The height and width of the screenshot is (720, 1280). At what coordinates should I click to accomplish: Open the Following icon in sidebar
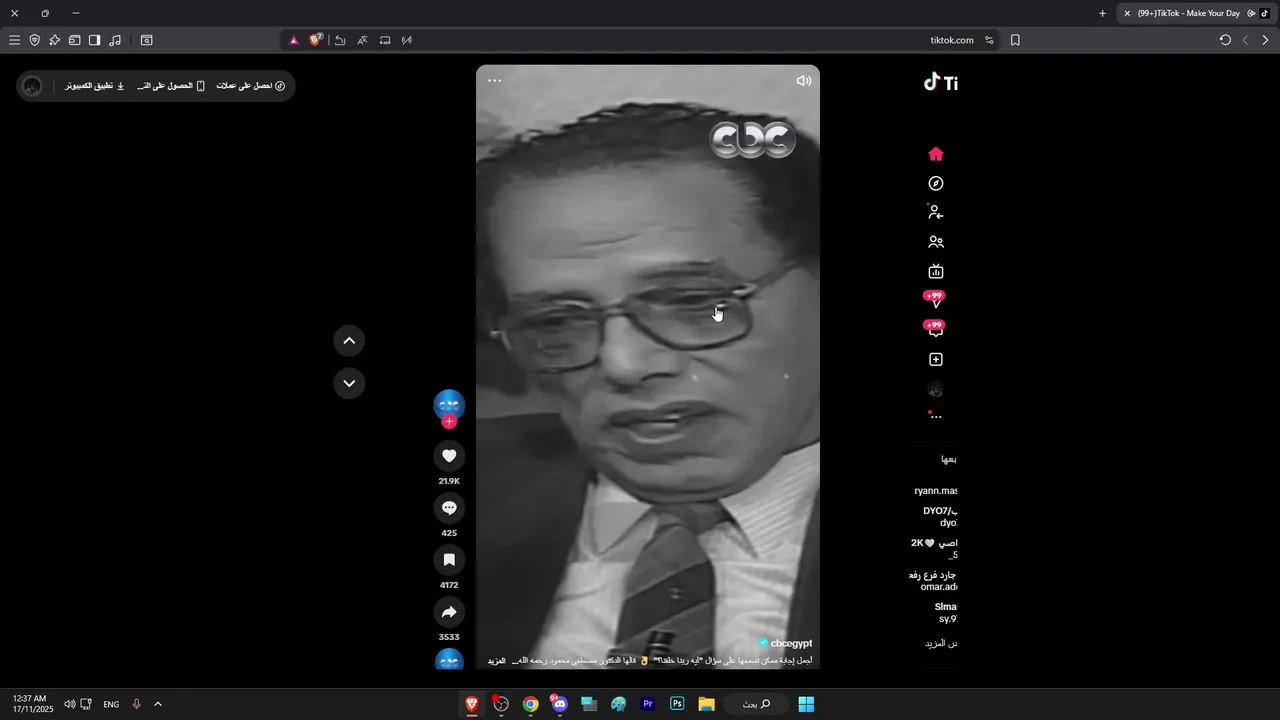click(x=936, y=212)
